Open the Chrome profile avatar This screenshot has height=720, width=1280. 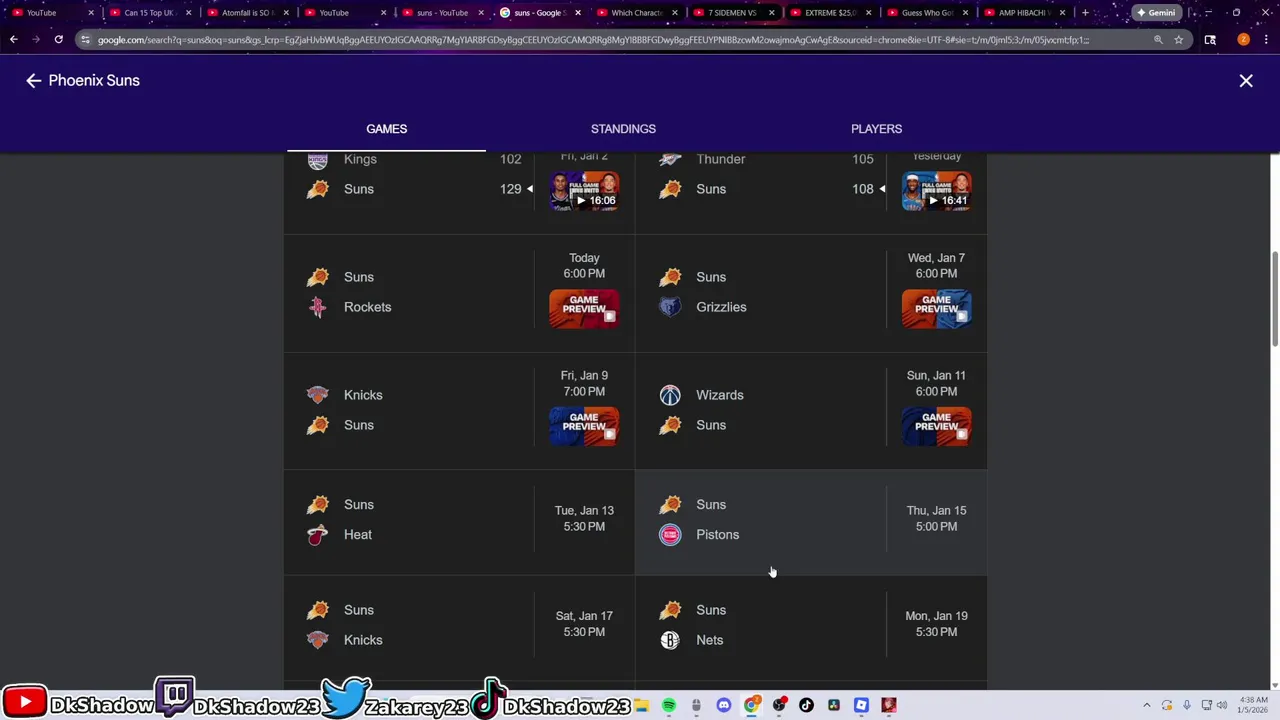click(x=1243, y=40)
